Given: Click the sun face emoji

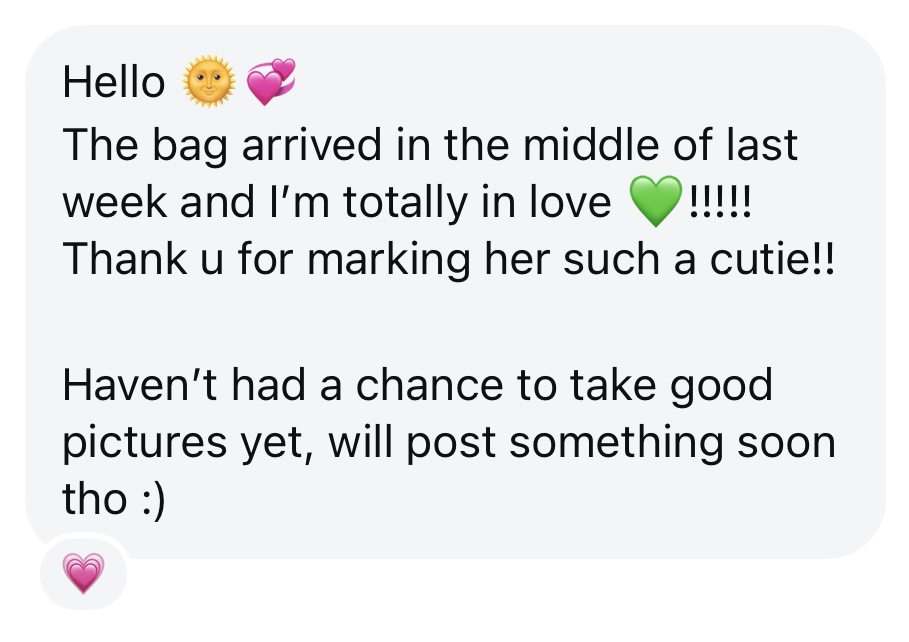Looking at the screenshot, I should [x=209, y=82].
